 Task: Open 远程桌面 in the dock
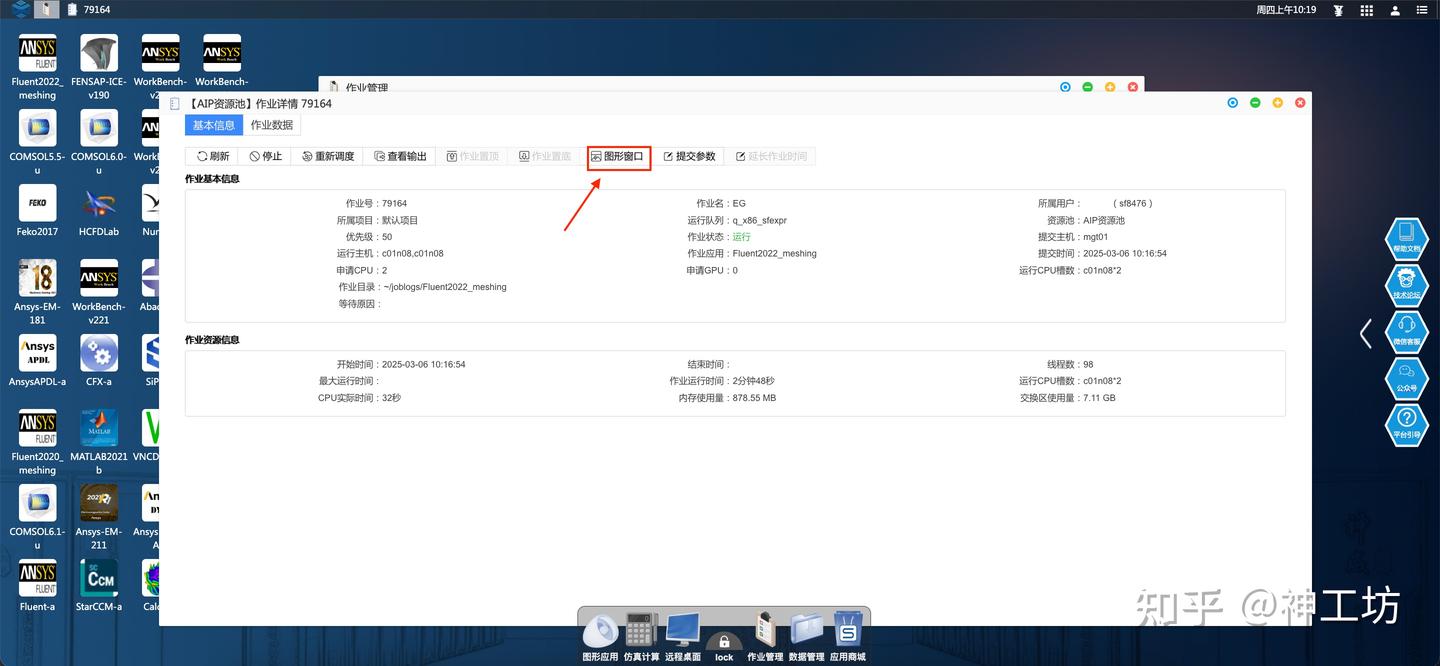coord(683,638)
